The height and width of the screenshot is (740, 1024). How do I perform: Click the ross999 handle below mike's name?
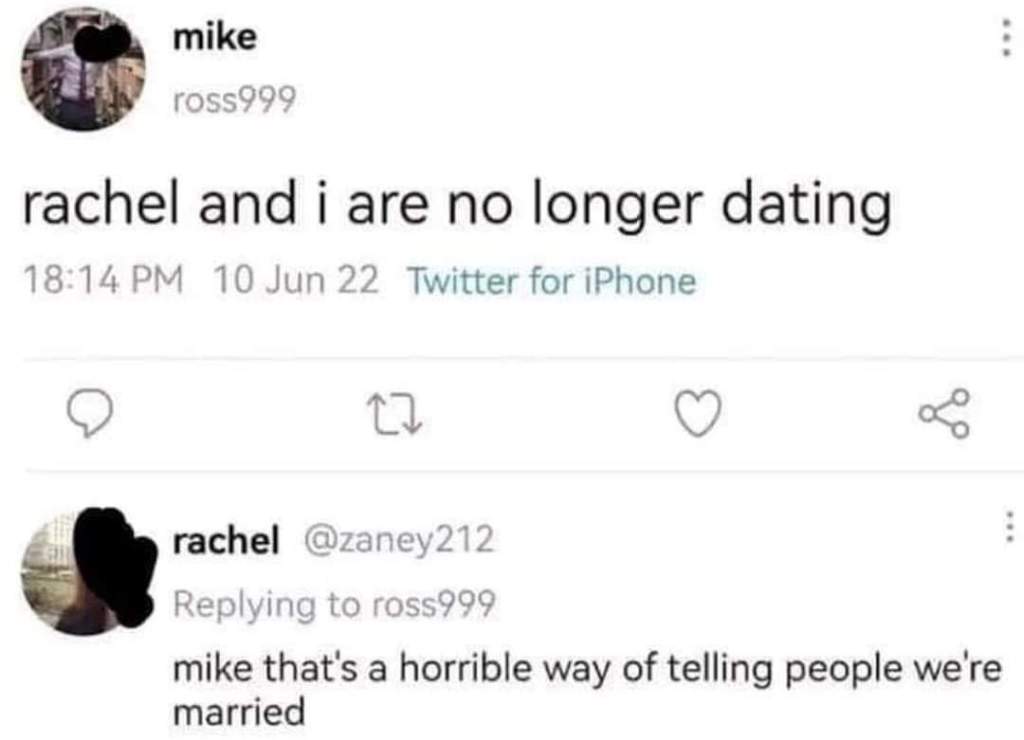[234, 99]
